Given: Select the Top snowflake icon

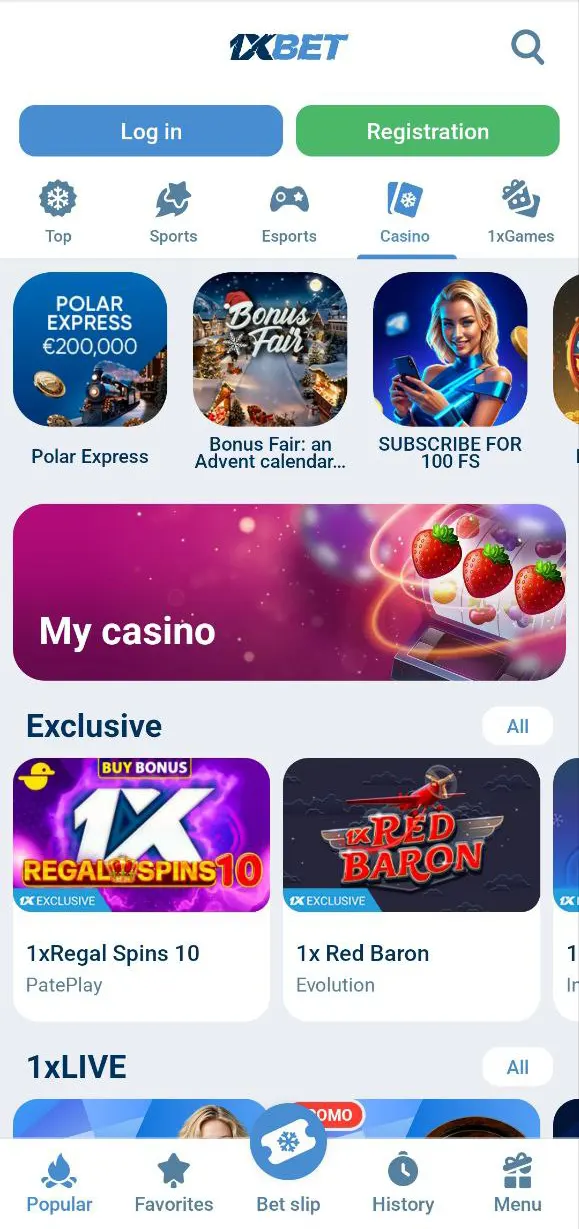Looking at the screenshot, I should point(58,199).
